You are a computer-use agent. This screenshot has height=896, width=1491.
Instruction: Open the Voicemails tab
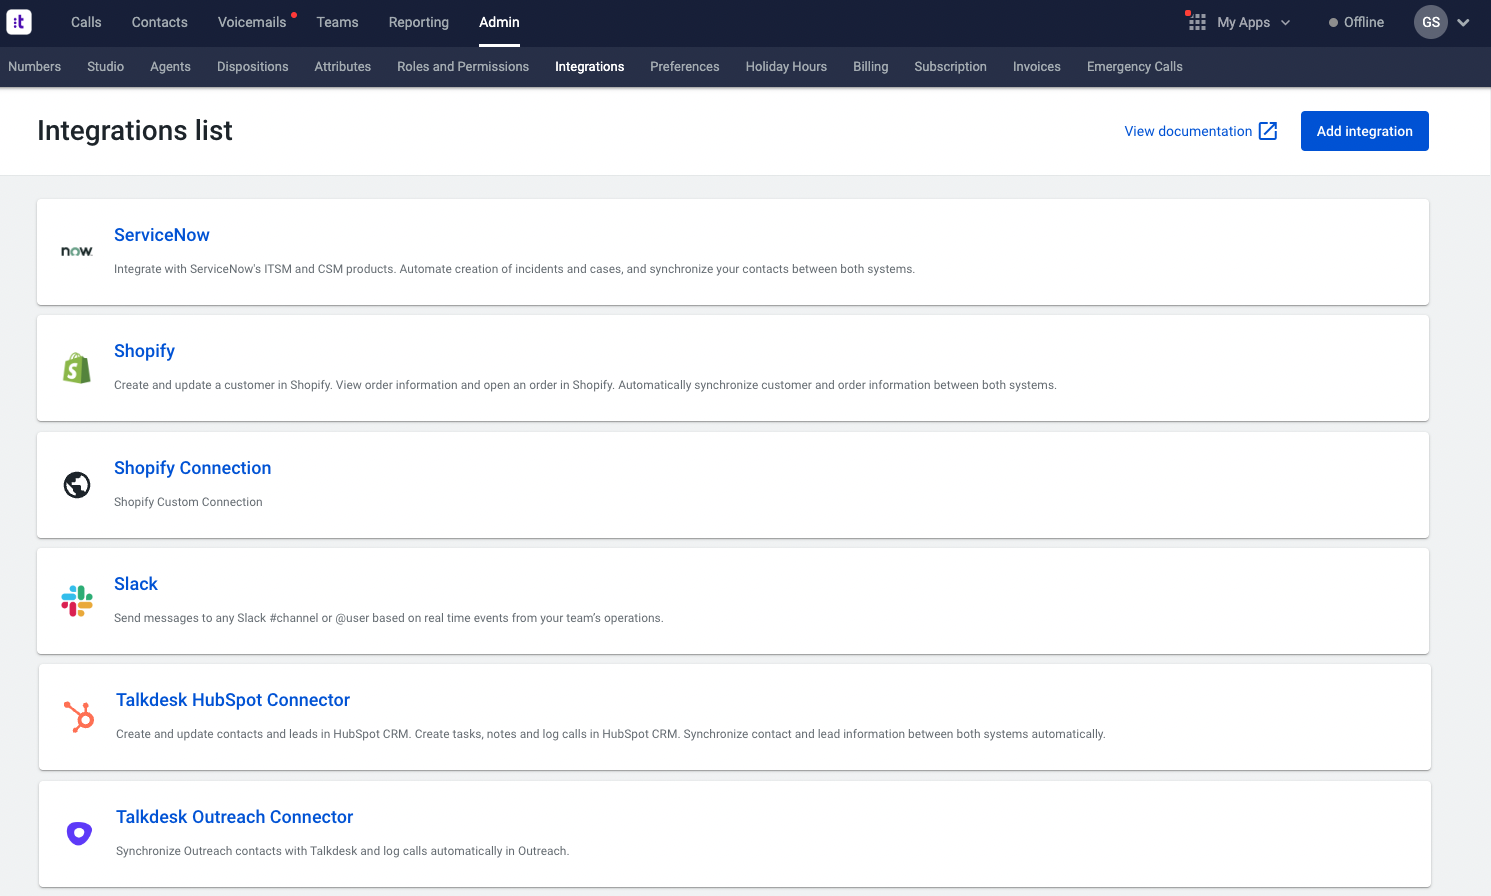[x=252, y=22]
